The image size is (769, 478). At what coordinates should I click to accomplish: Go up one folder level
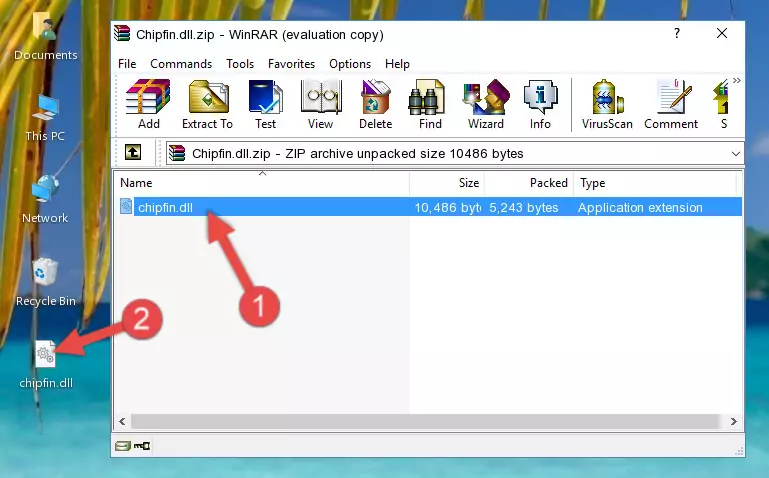(133, 152)
